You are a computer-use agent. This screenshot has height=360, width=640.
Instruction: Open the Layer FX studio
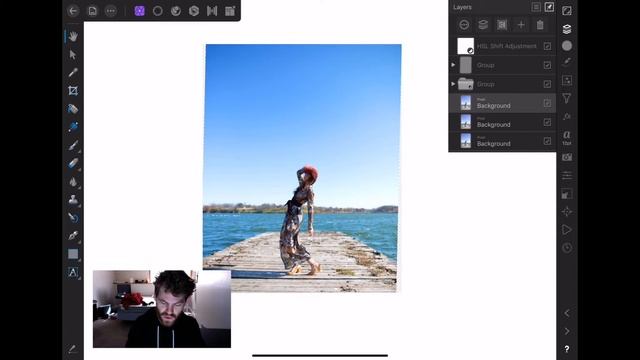tap(567, 117)
